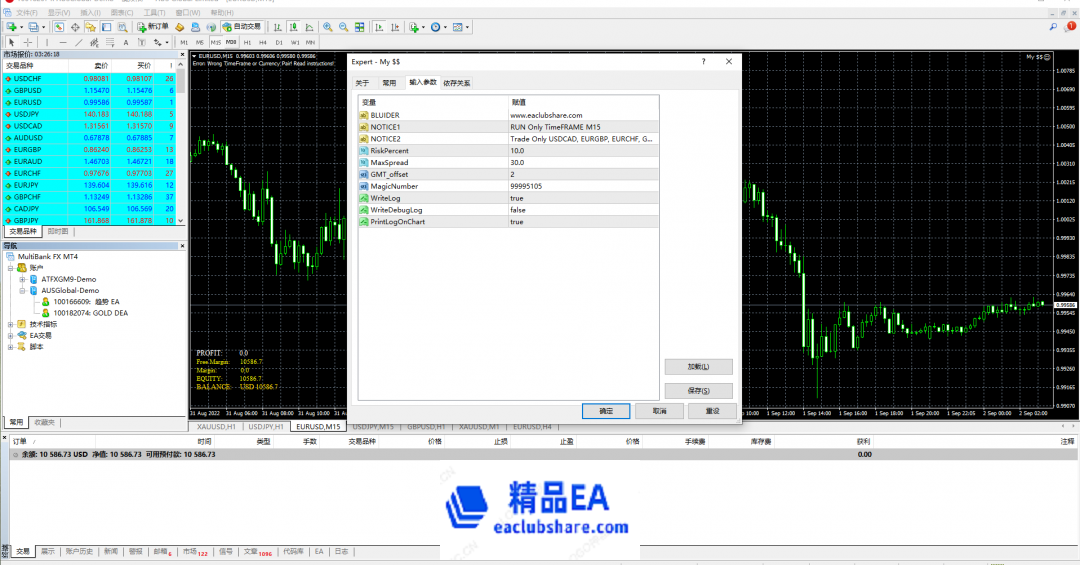
Task: Expand the 技术指标 indicators tree node
Action: 10,325
